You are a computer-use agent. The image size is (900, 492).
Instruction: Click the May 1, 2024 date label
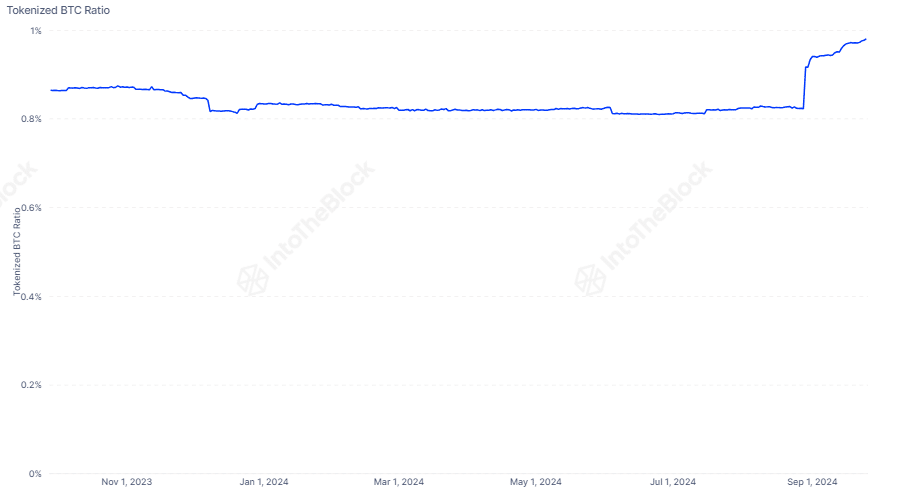coord(536,482)
